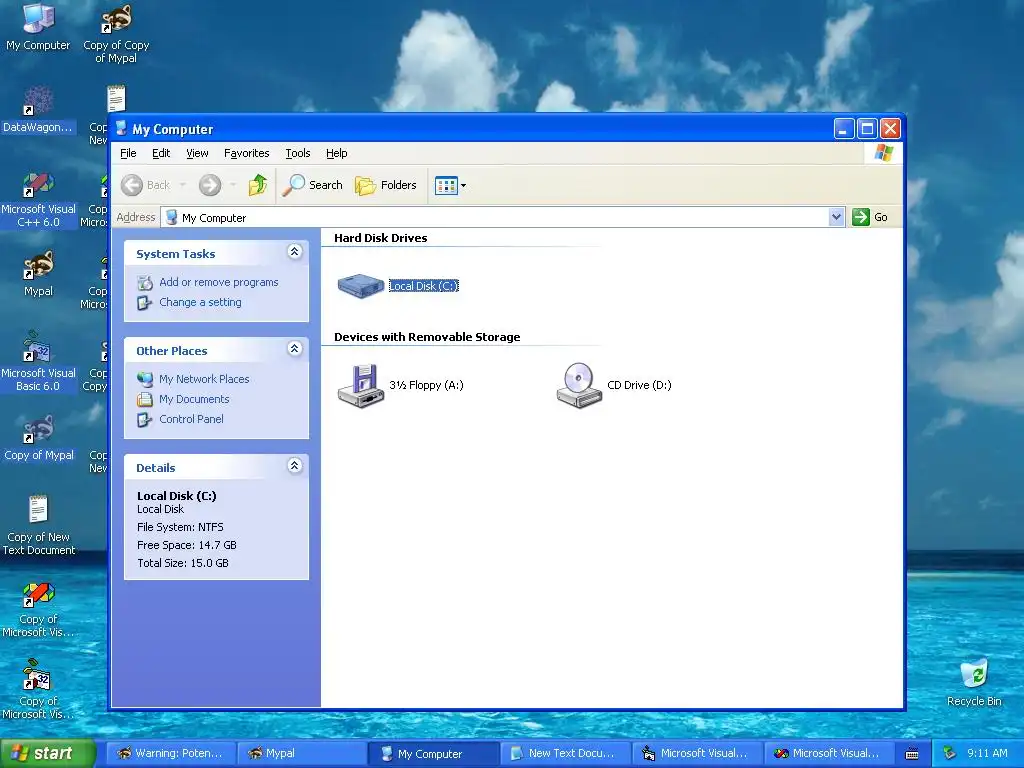This screenshot has width=1024, height=768.
Task: Collapse the Details panel
Action: 295,466
